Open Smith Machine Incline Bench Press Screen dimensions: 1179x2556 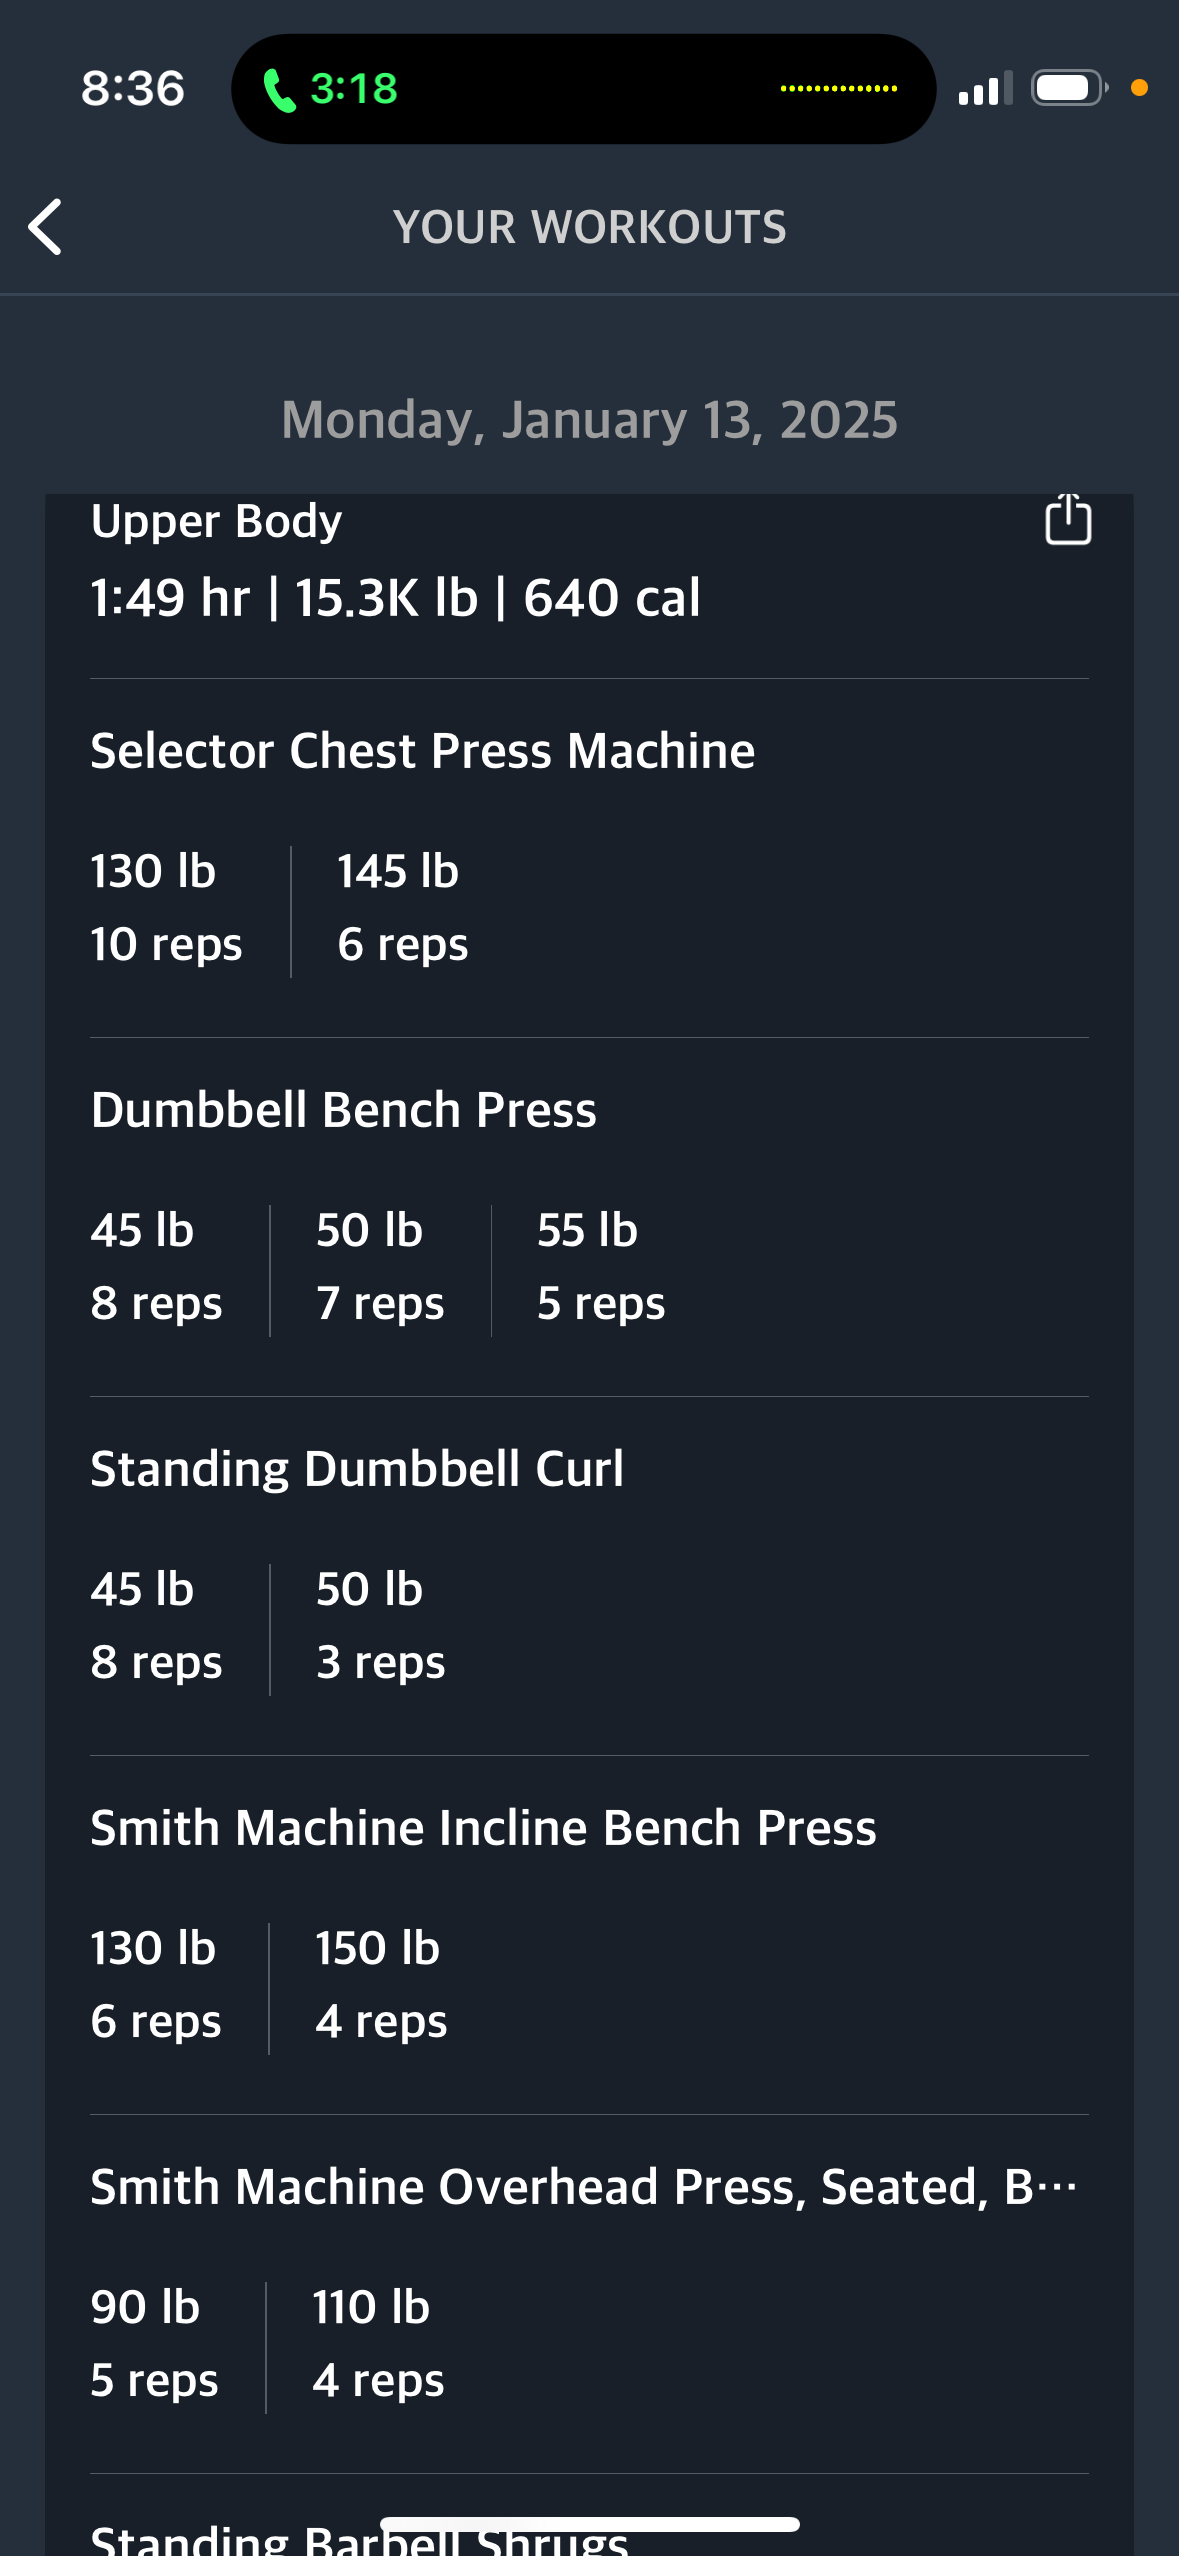pos(483,1828)
